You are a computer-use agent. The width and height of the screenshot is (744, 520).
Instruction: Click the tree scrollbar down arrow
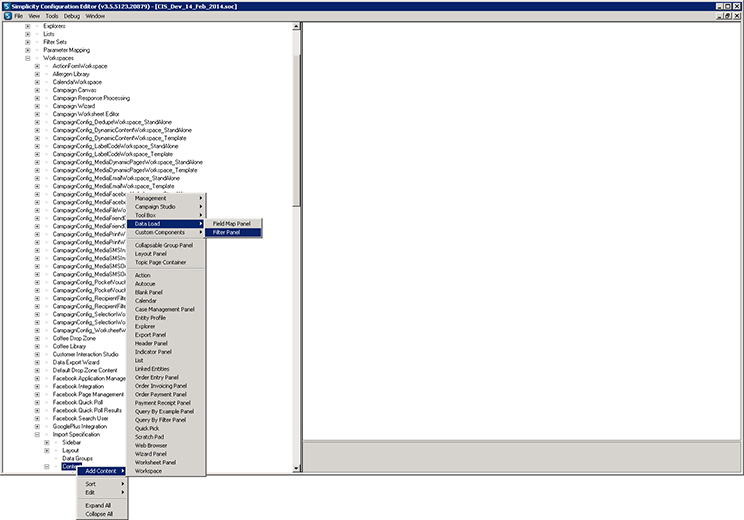coord(297,469)
